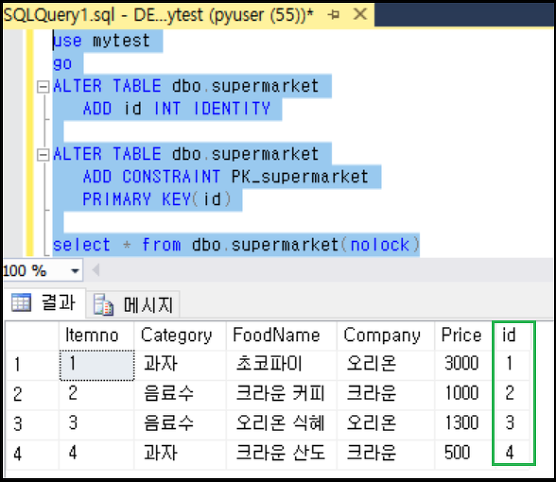The width and height of the screenshot is (556, 482).
Task: Close the SQLQuery1.sql query tab
Action: click(360, 15)
